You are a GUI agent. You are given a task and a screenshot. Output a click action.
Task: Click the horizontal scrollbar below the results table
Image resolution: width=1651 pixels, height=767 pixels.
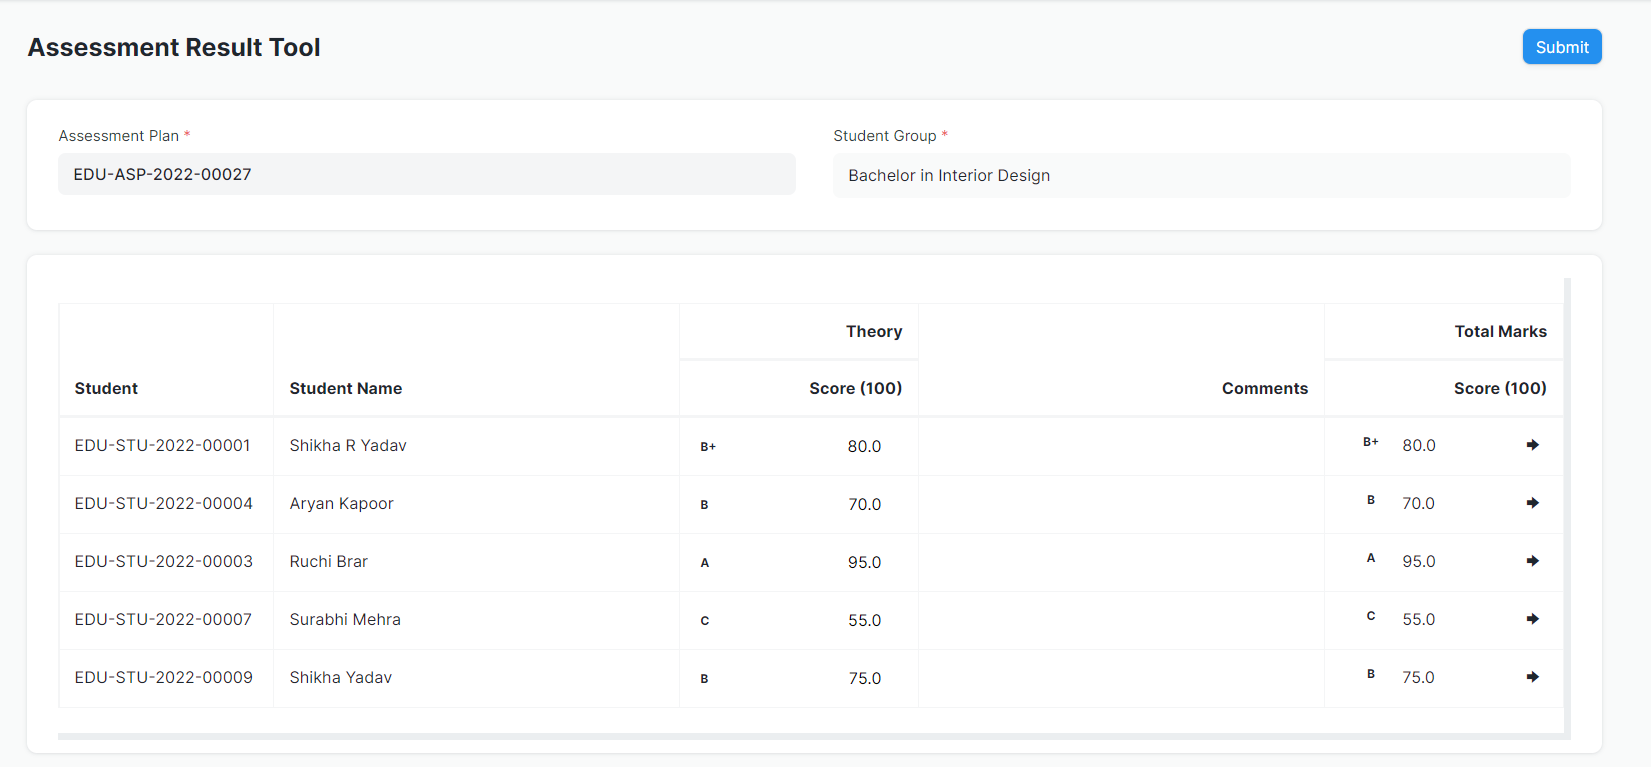click(810, 736)
